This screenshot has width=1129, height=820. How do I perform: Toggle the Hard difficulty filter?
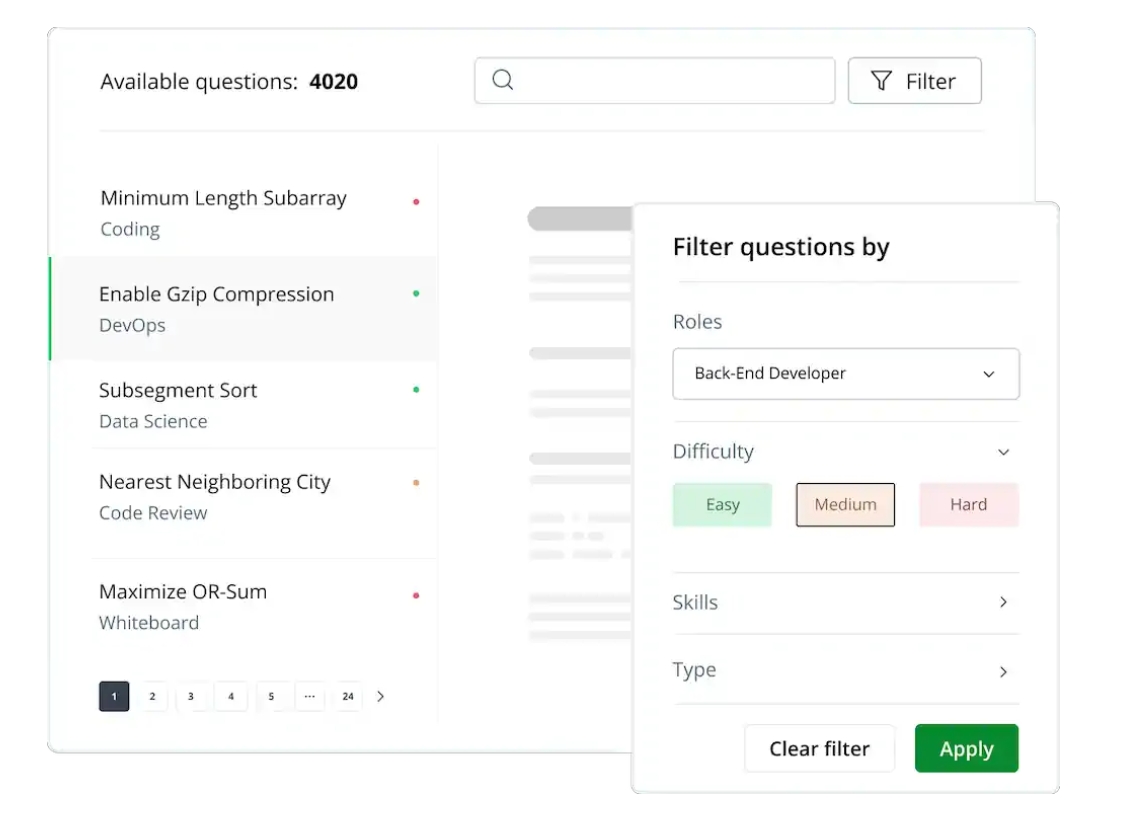(x=968, y=505)
